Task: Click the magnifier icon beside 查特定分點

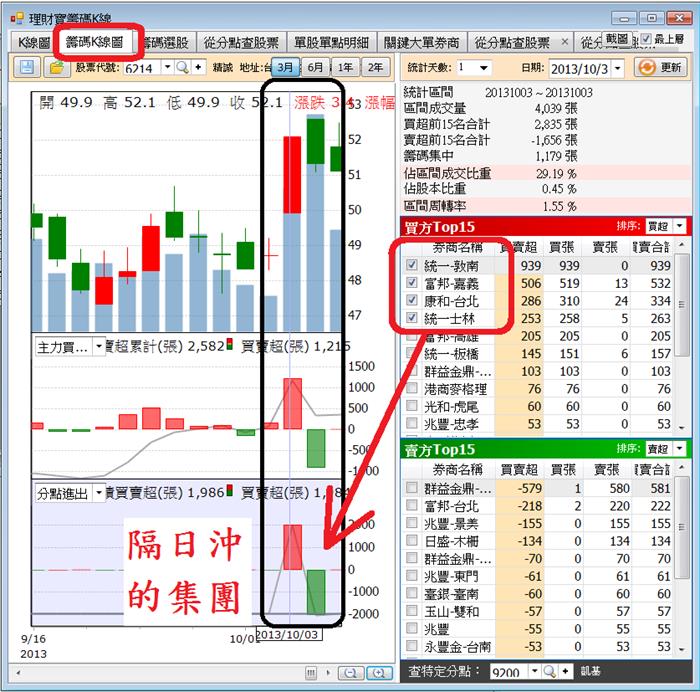Action: click(x=550, y=671)
